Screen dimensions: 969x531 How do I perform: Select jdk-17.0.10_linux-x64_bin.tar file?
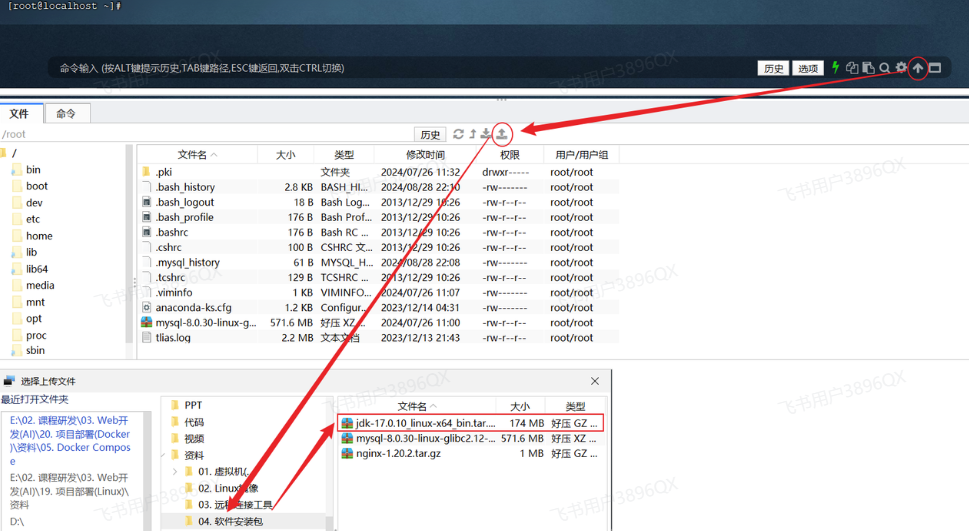(x=470, y=423)
